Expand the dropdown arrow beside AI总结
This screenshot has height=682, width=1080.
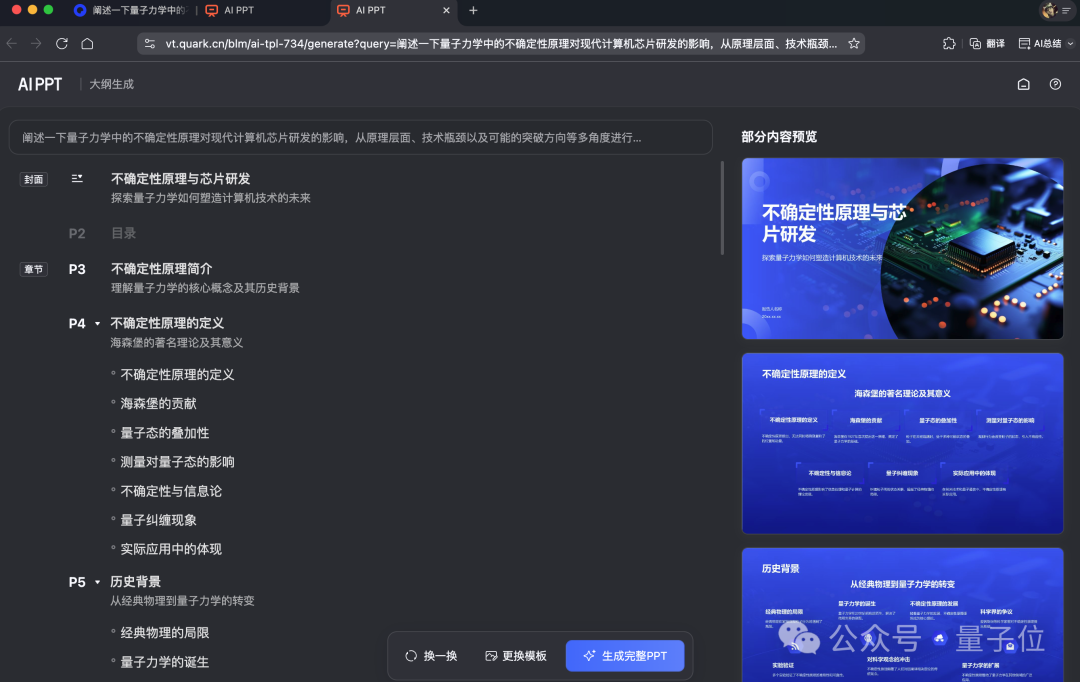pos(1070,43)
